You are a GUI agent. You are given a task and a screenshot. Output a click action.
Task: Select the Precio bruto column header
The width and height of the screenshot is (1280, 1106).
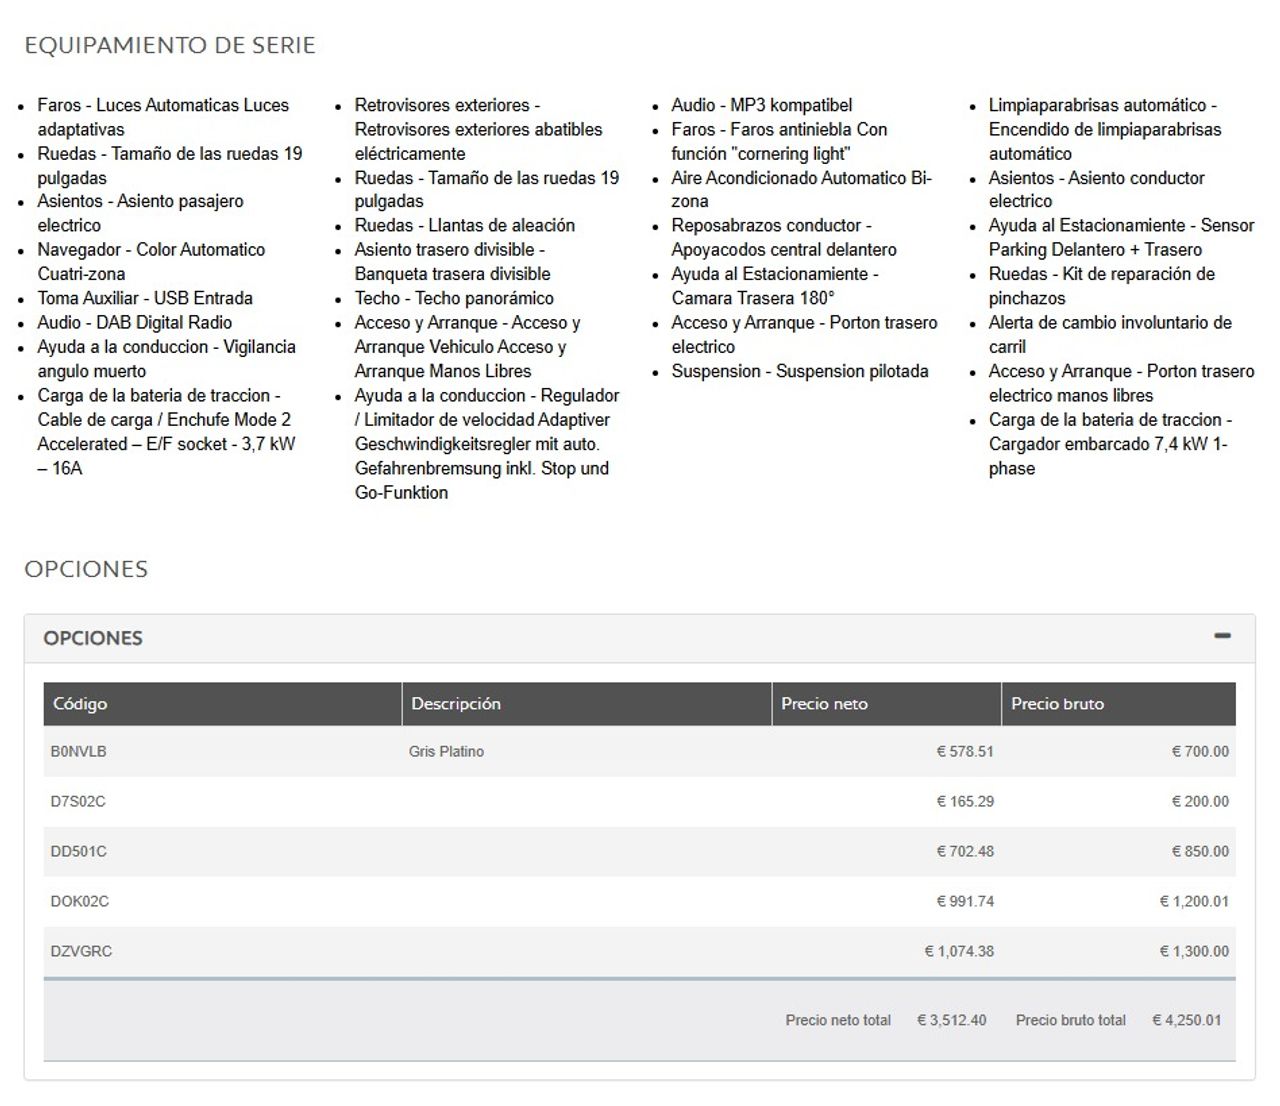coord(1057,704)
